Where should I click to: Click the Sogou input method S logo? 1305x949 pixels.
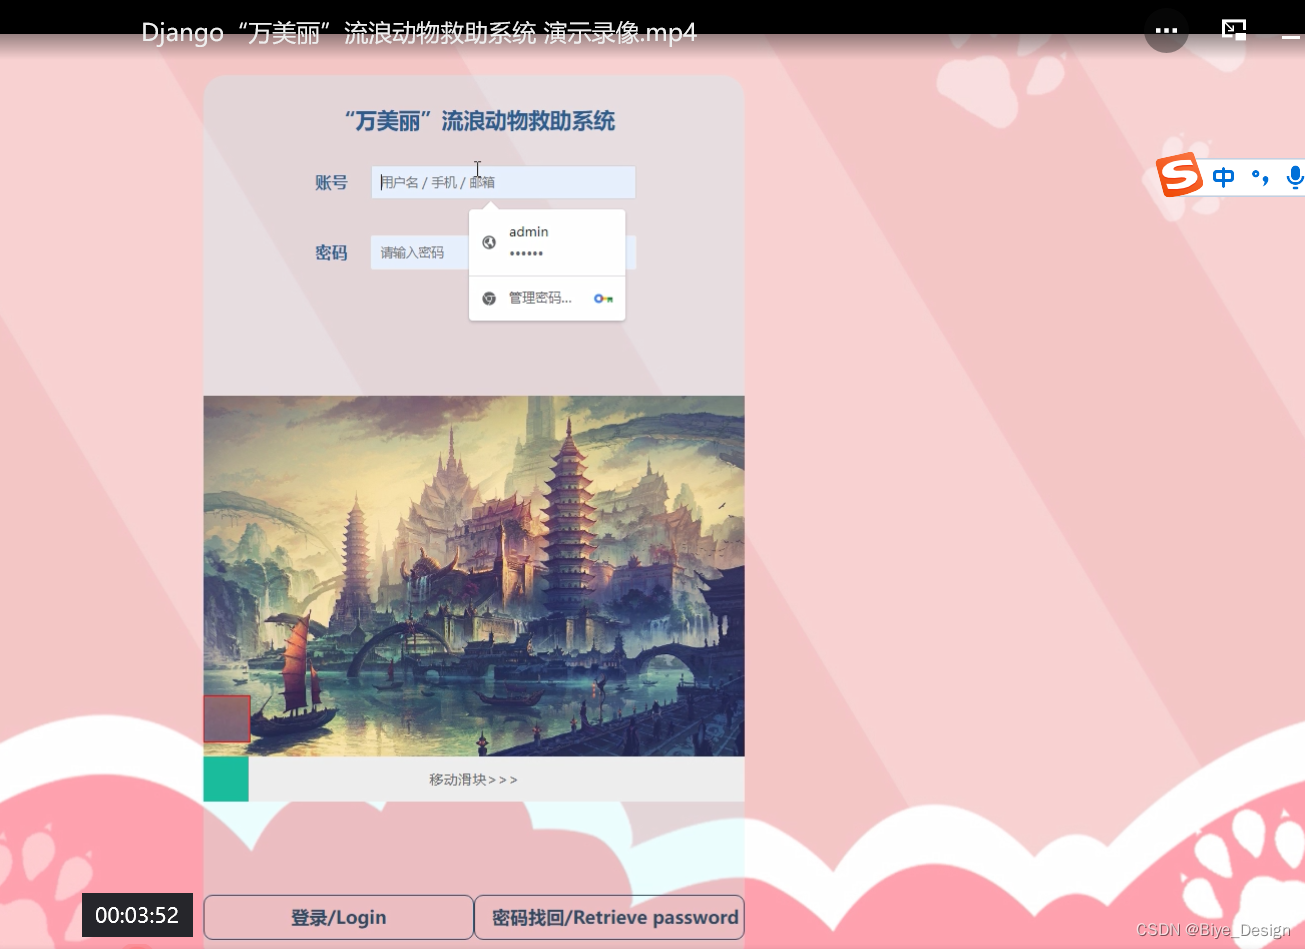(1179, 176)
